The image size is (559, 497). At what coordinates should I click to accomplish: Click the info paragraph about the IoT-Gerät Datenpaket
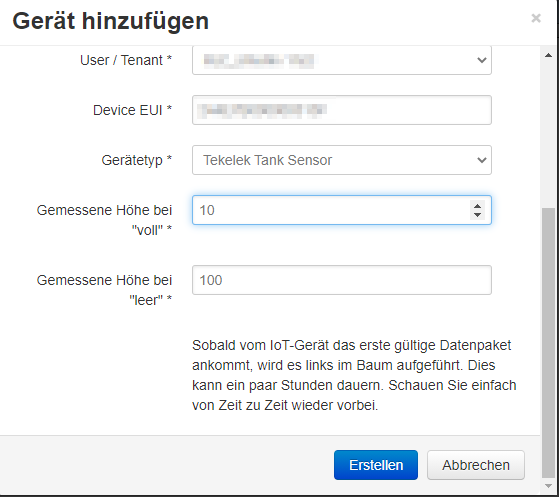coord(354,375)
